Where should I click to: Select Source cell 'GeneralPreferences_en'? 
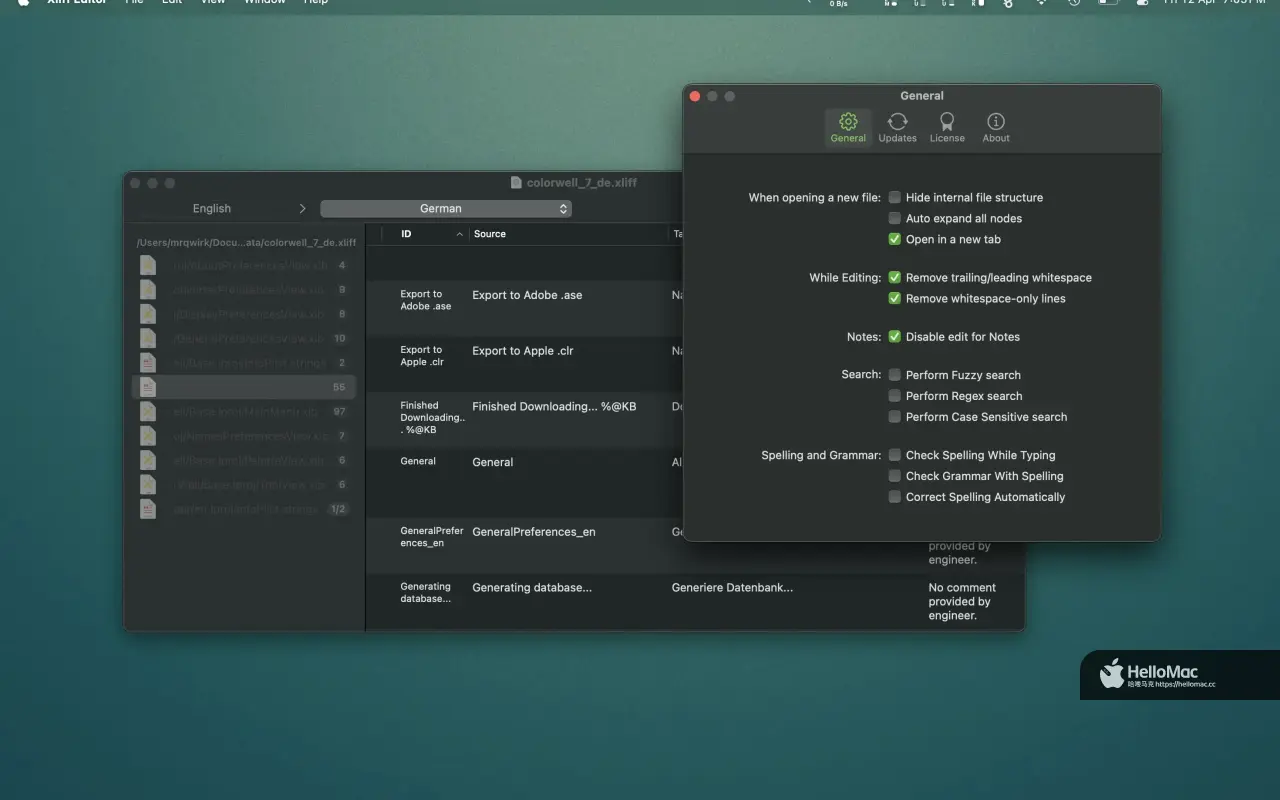pyautogui.click(x=534, y=532)
